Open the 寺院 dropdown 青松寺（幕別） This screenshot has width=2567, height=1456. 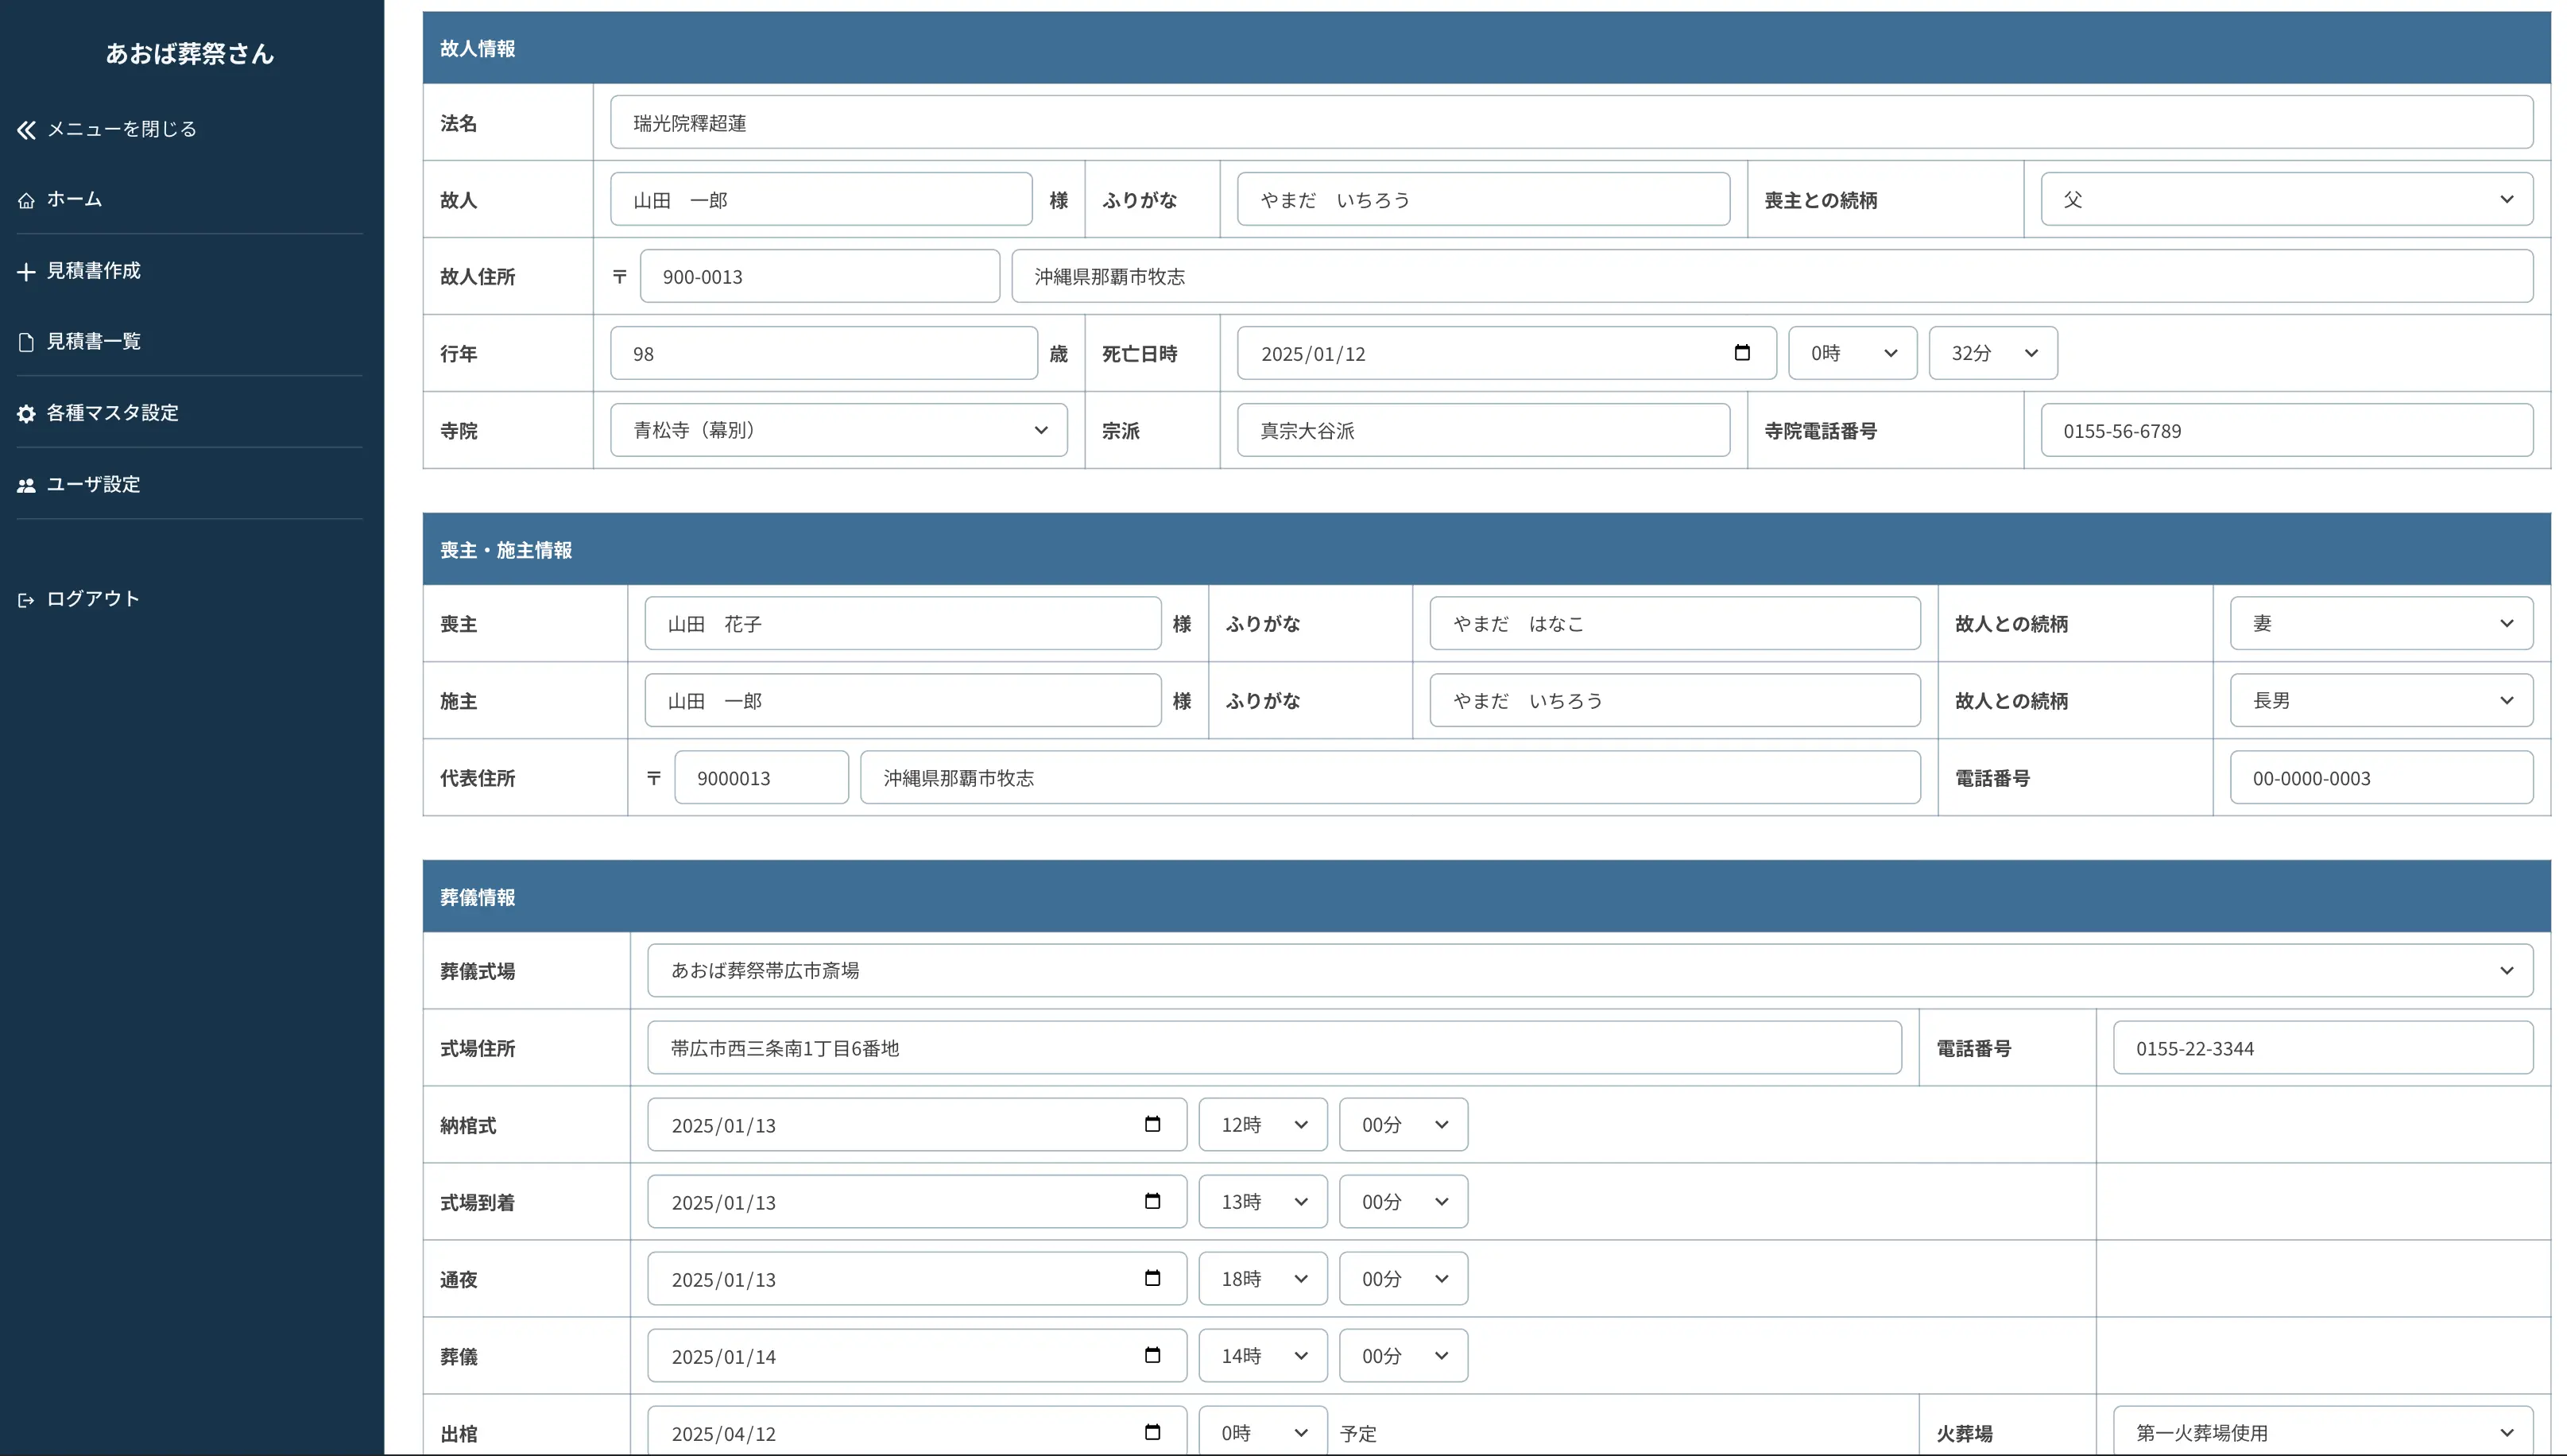[838, 430]
